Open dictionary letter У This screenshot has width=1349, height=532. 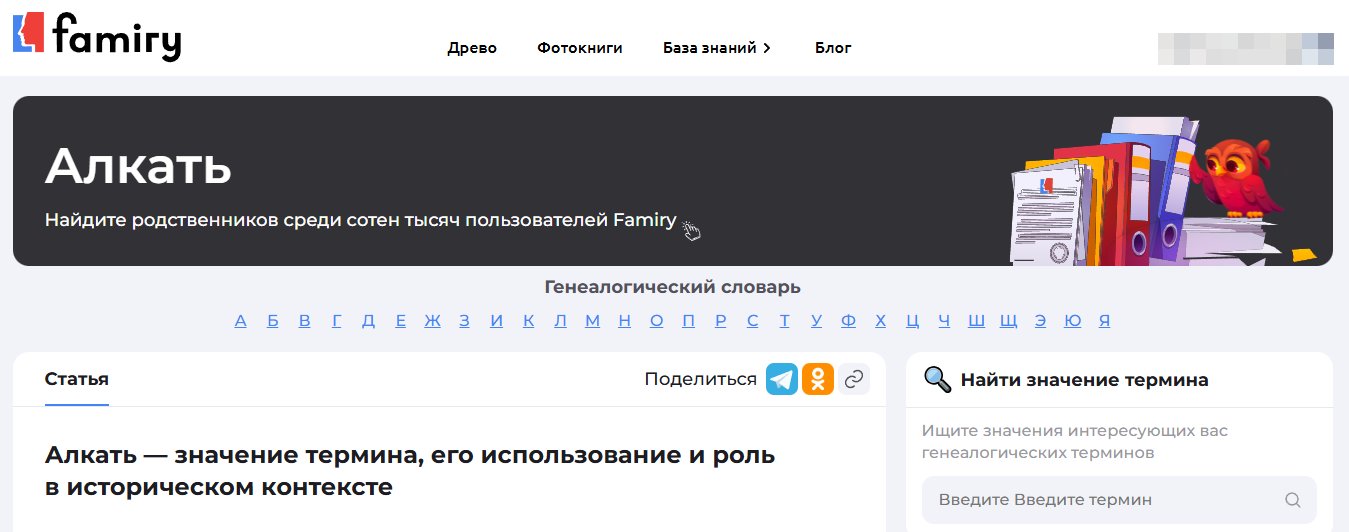point(817,321)
